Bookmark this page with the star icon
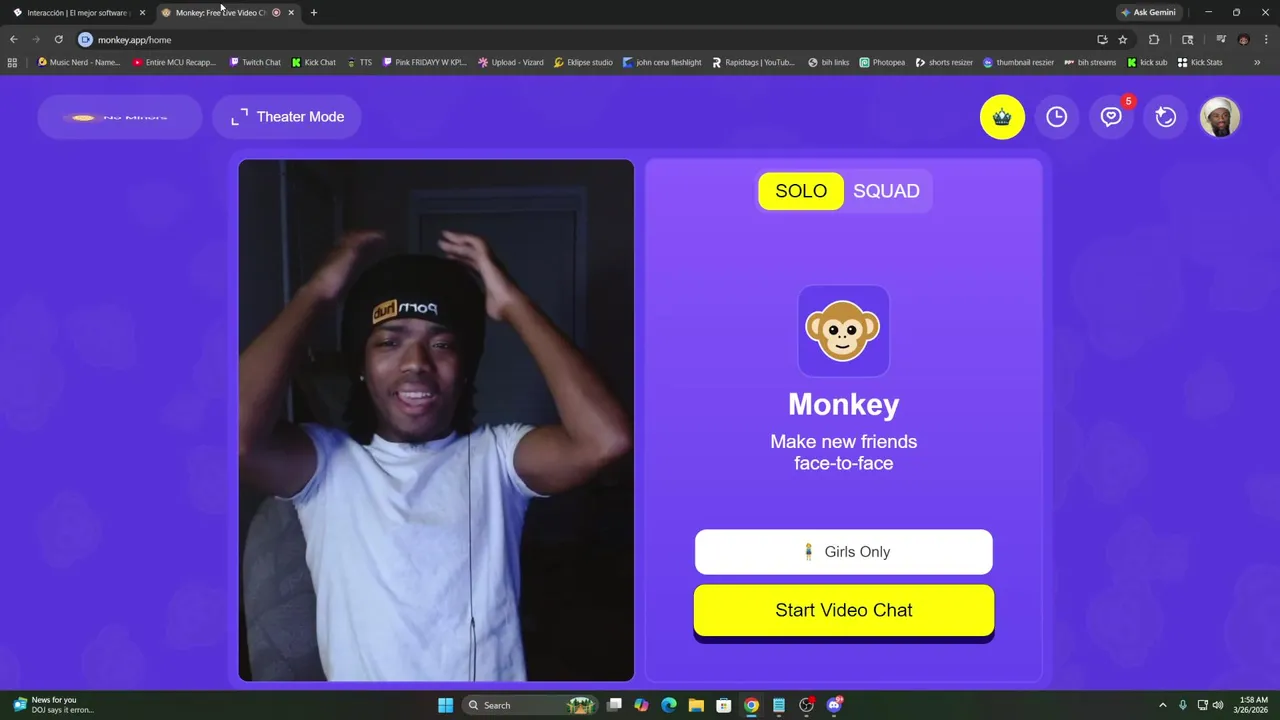Image resolution: width=1280 pixels, height=720 pixels. pos(1123,40)
